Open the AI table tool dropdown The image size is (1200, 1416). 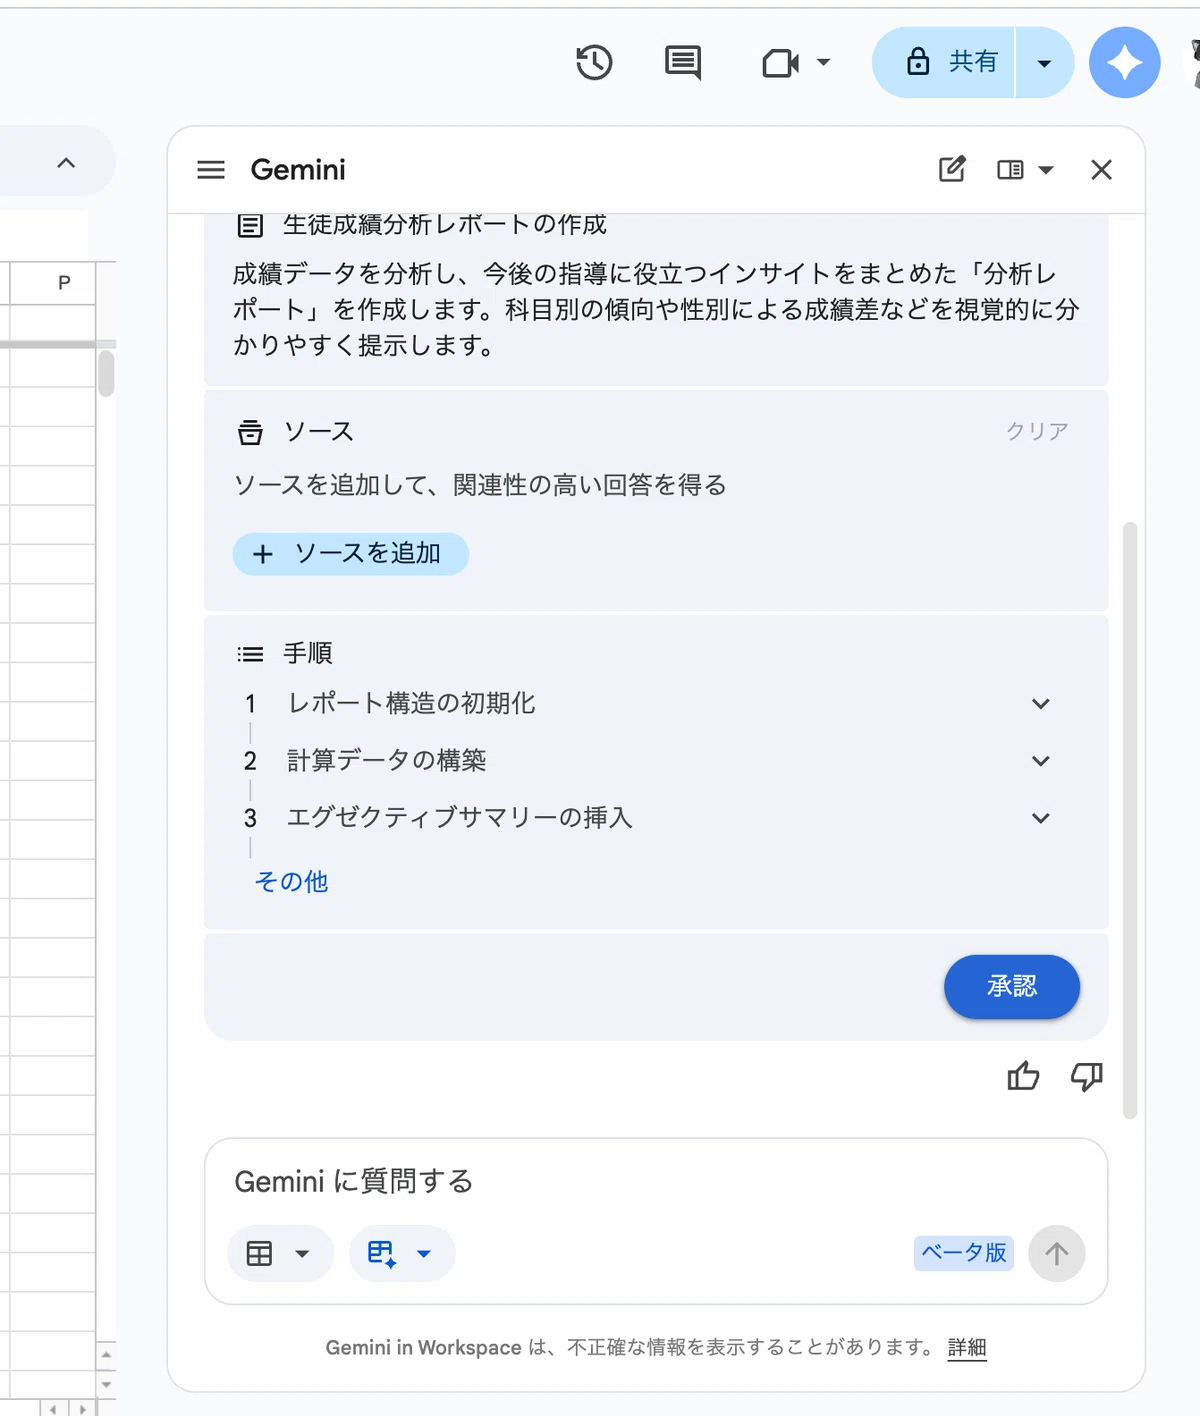pyautogui.click(x=402, y=1253)
